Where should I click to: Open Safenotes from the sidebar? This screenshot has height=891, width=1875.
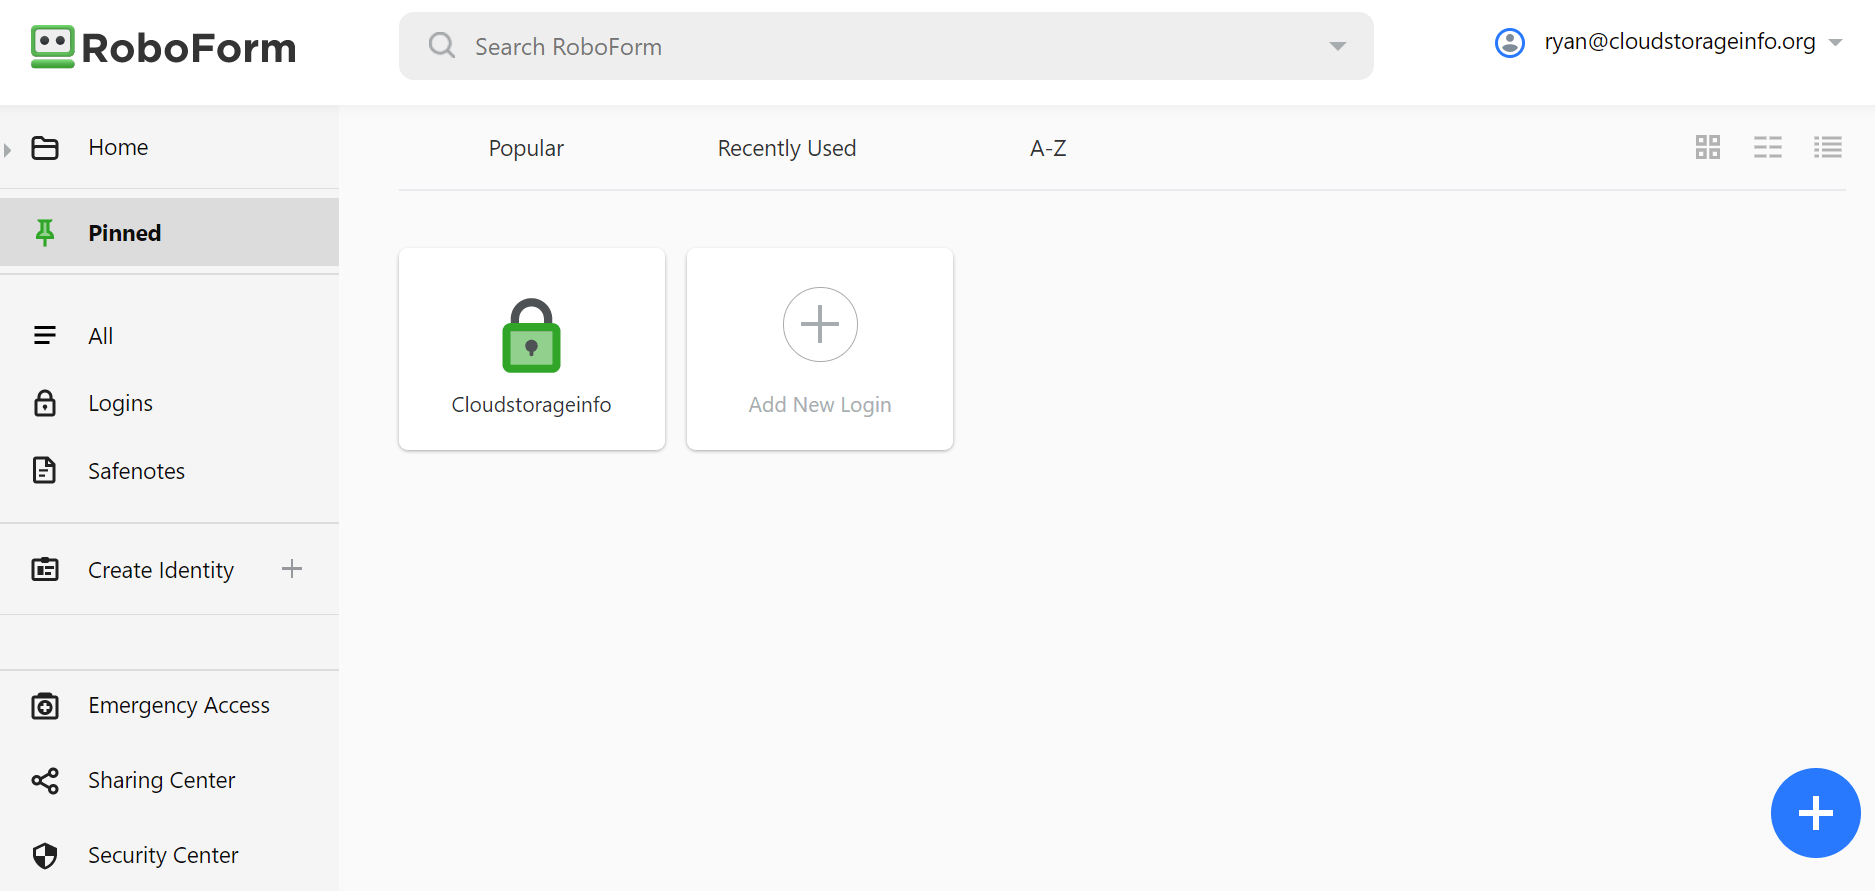136,470
